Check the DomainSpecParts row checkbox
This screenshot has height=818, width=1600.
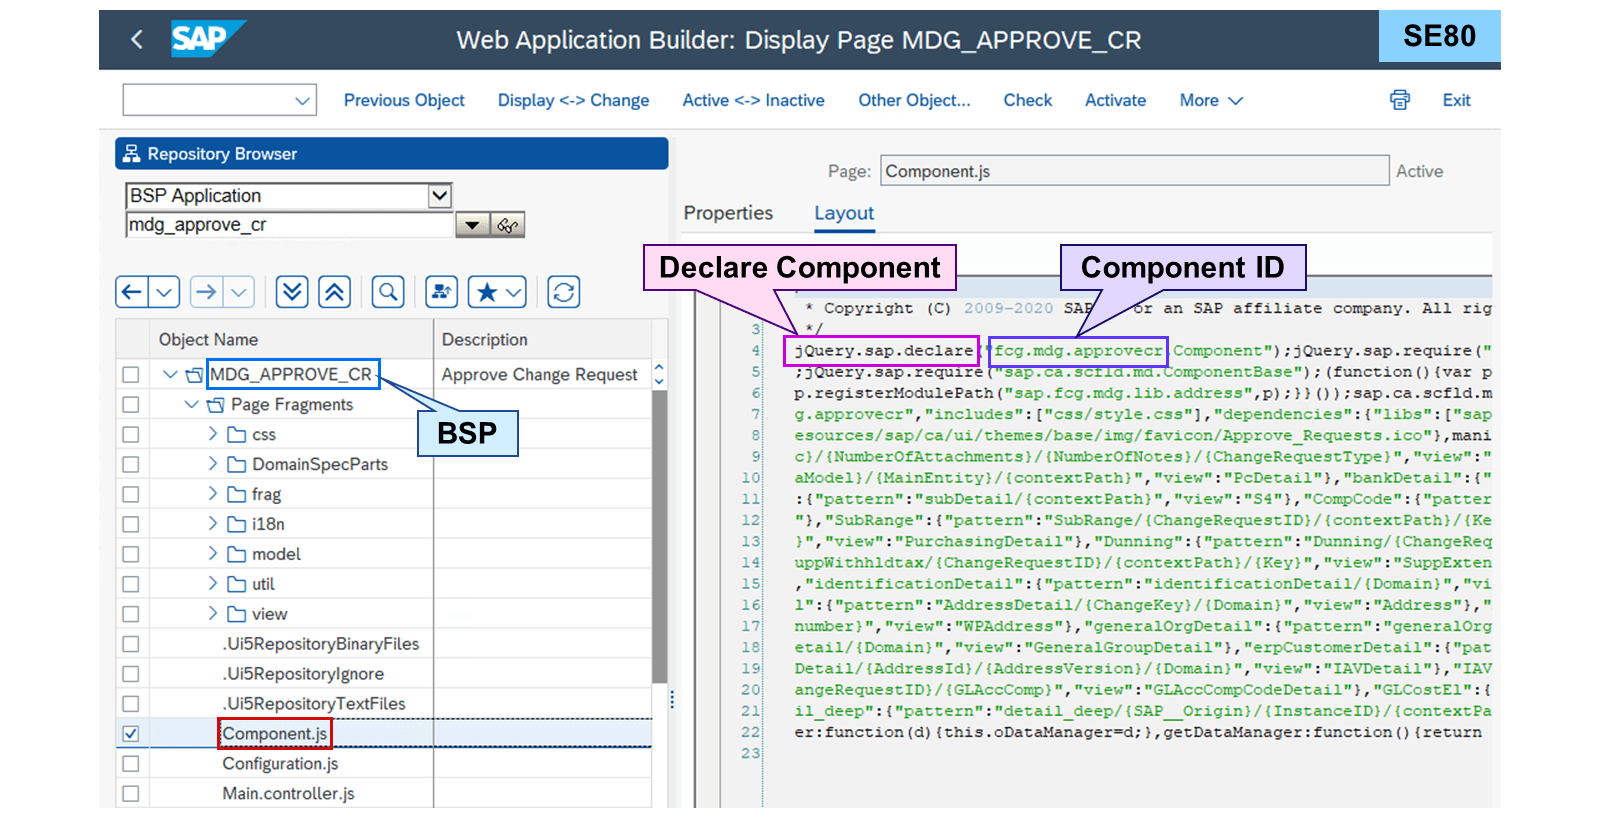point(130,465)
